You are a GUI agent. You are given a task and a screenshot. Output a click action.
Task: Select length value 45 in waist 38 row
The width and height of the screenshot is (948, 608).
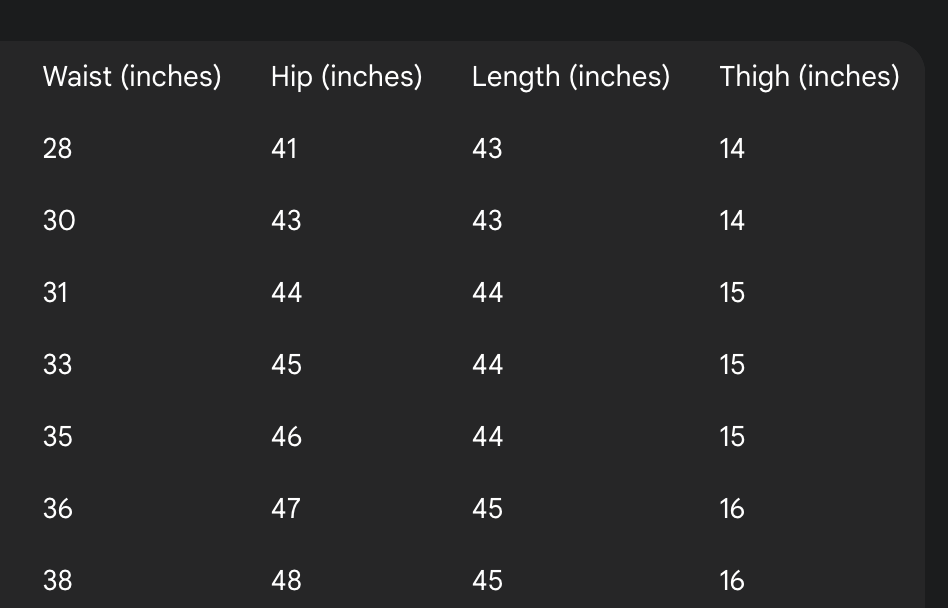(x=487, y=580)
